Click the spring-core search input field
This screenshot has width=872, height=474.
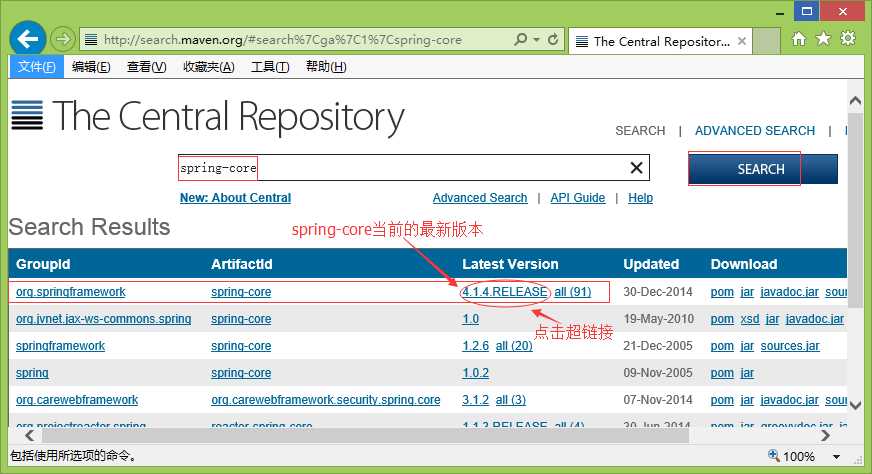(414, 168)
